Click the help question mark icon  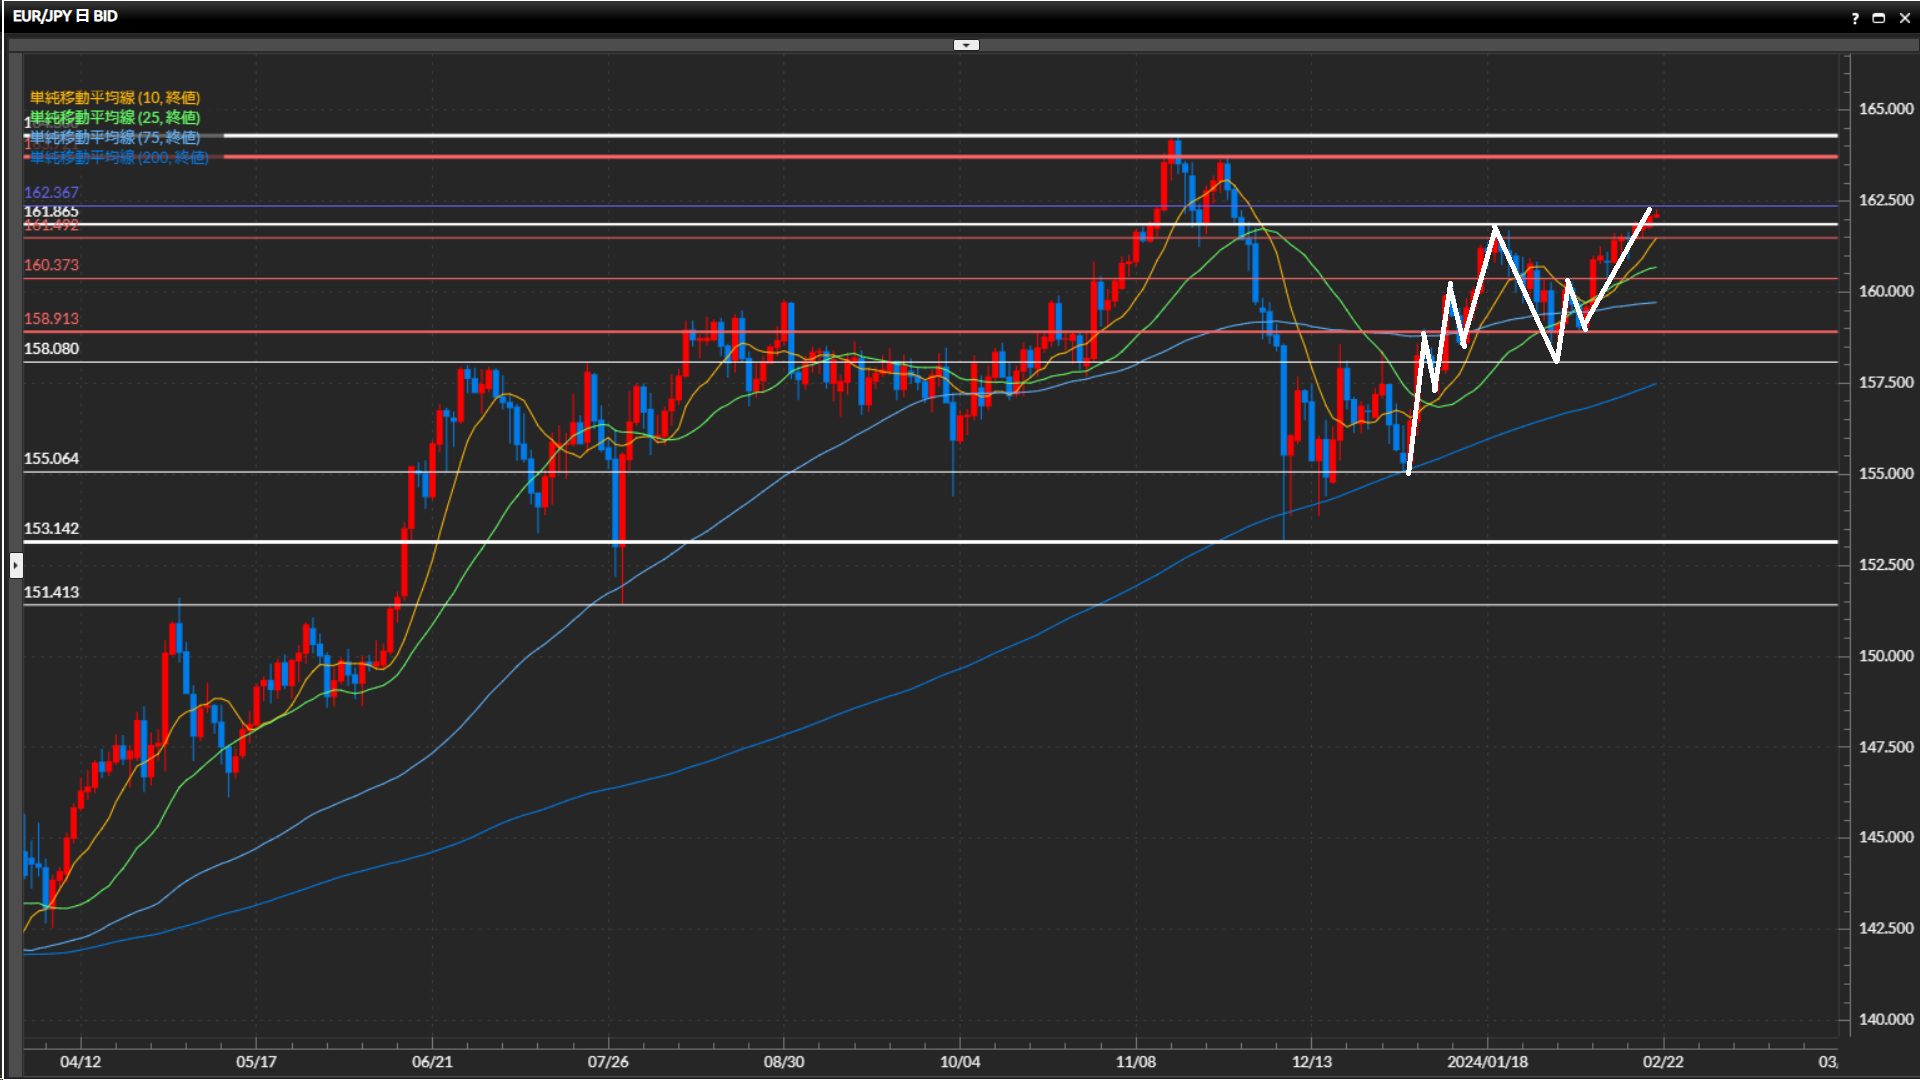click(x=1855, y=18)
